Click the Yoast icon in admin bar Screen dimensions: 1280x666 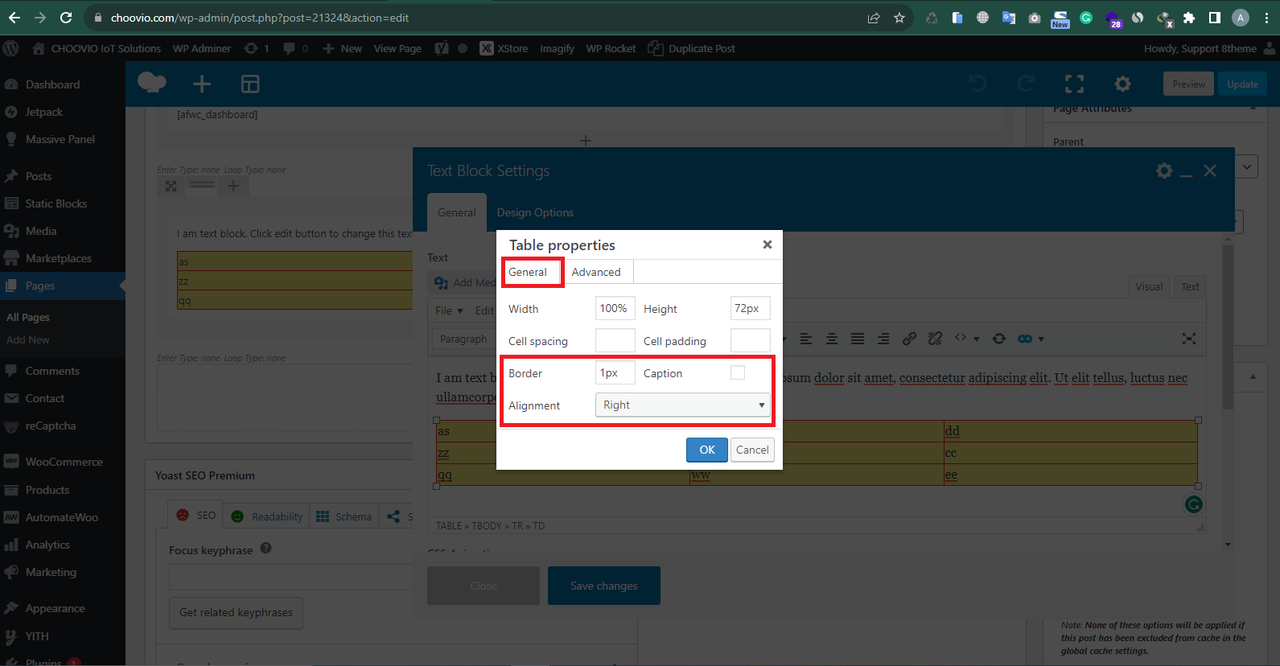coord(441,48)
